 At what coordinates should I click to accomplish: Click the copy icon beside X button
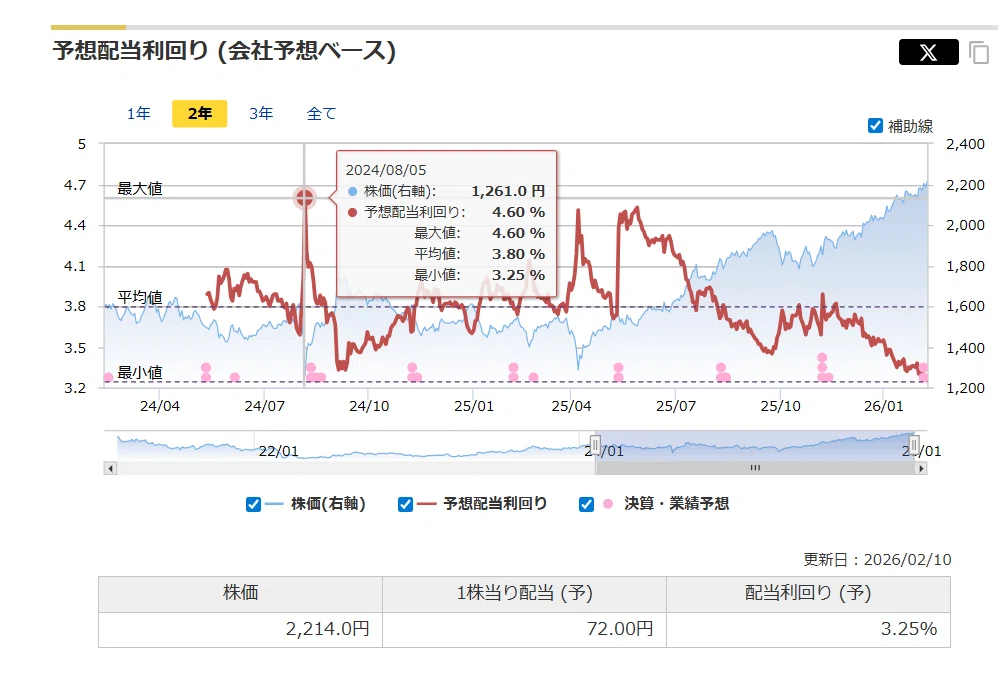tap(978, 52)
